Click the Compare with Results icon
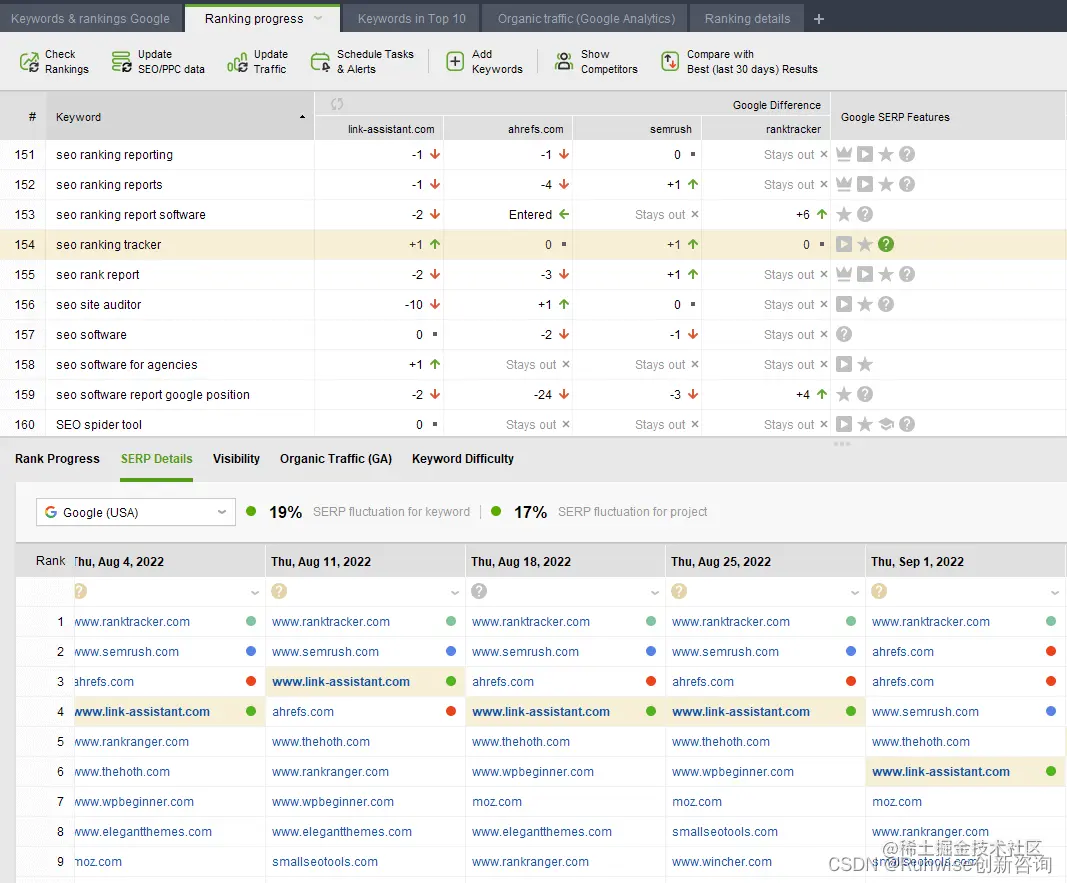The image size is (1067, 883). [670, 62]
